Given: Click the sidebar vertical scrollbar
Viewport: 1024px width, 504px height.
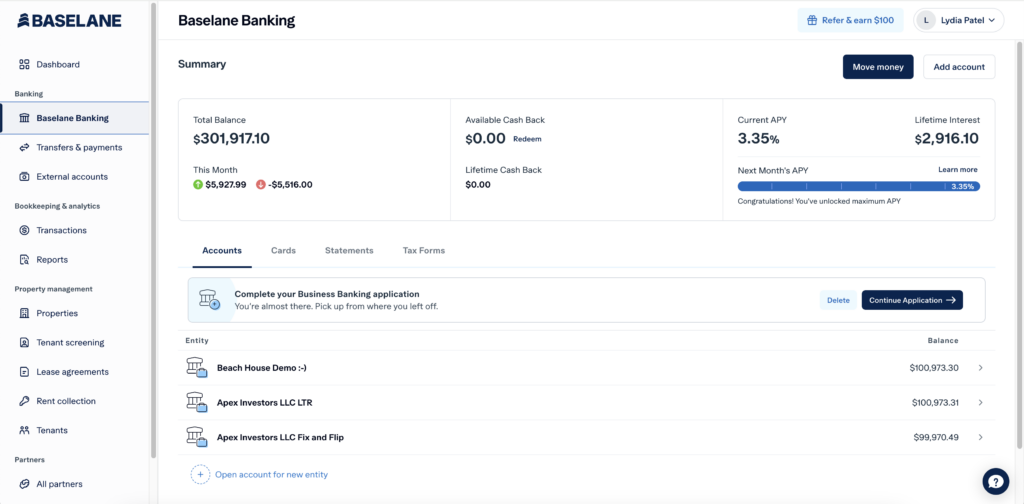Looking at the screenshot, I should coord(153,230).
